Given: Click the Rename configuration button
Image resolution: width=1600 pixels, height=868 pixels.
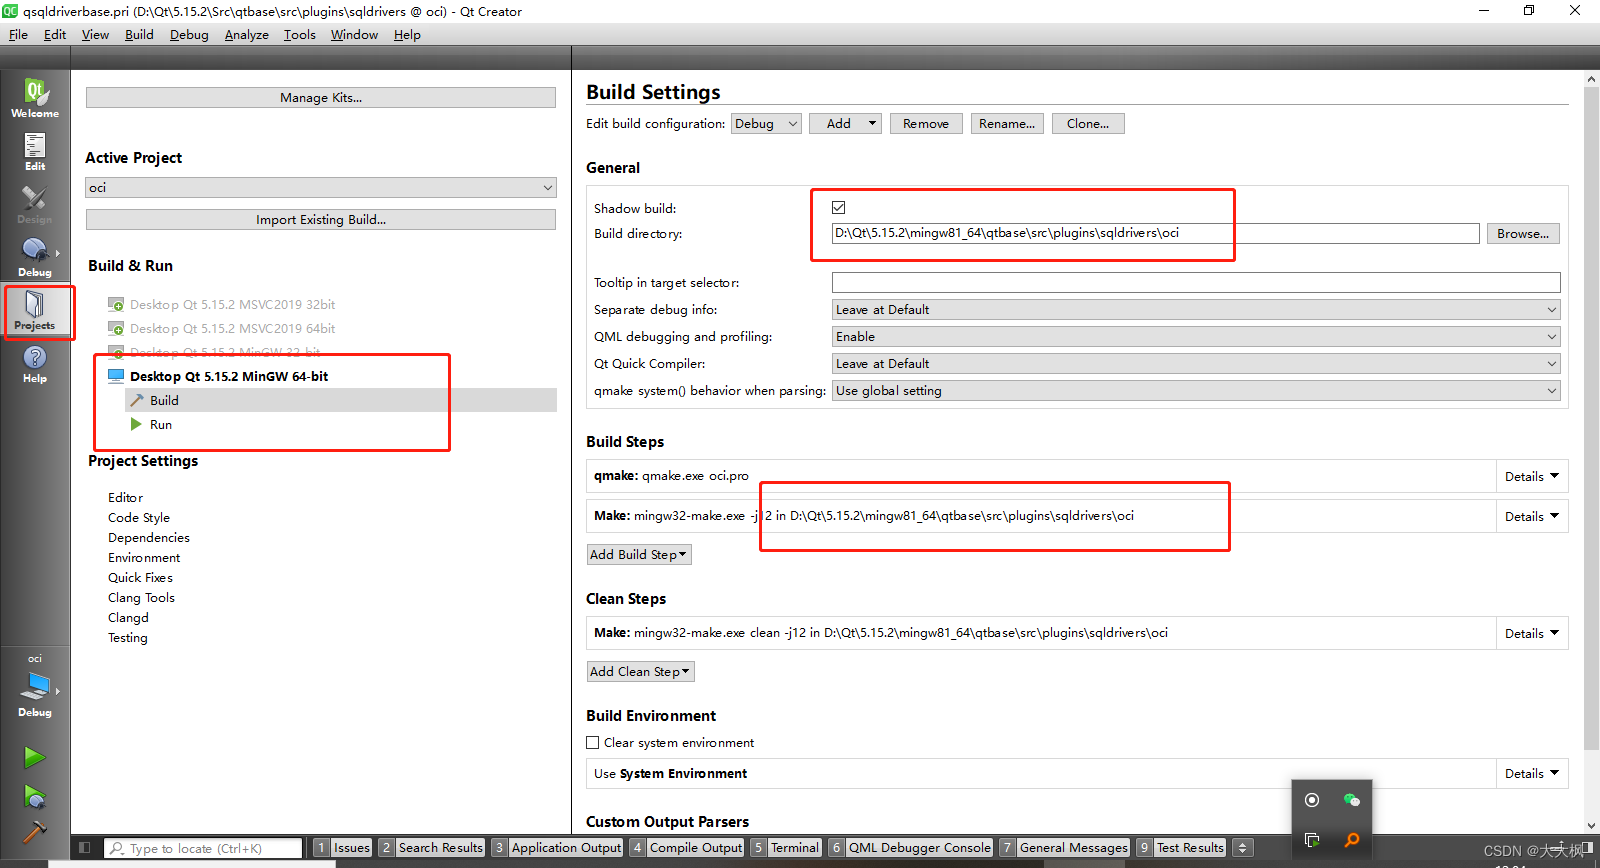Looking at the screenshot, I should (x=1007, y=124).
